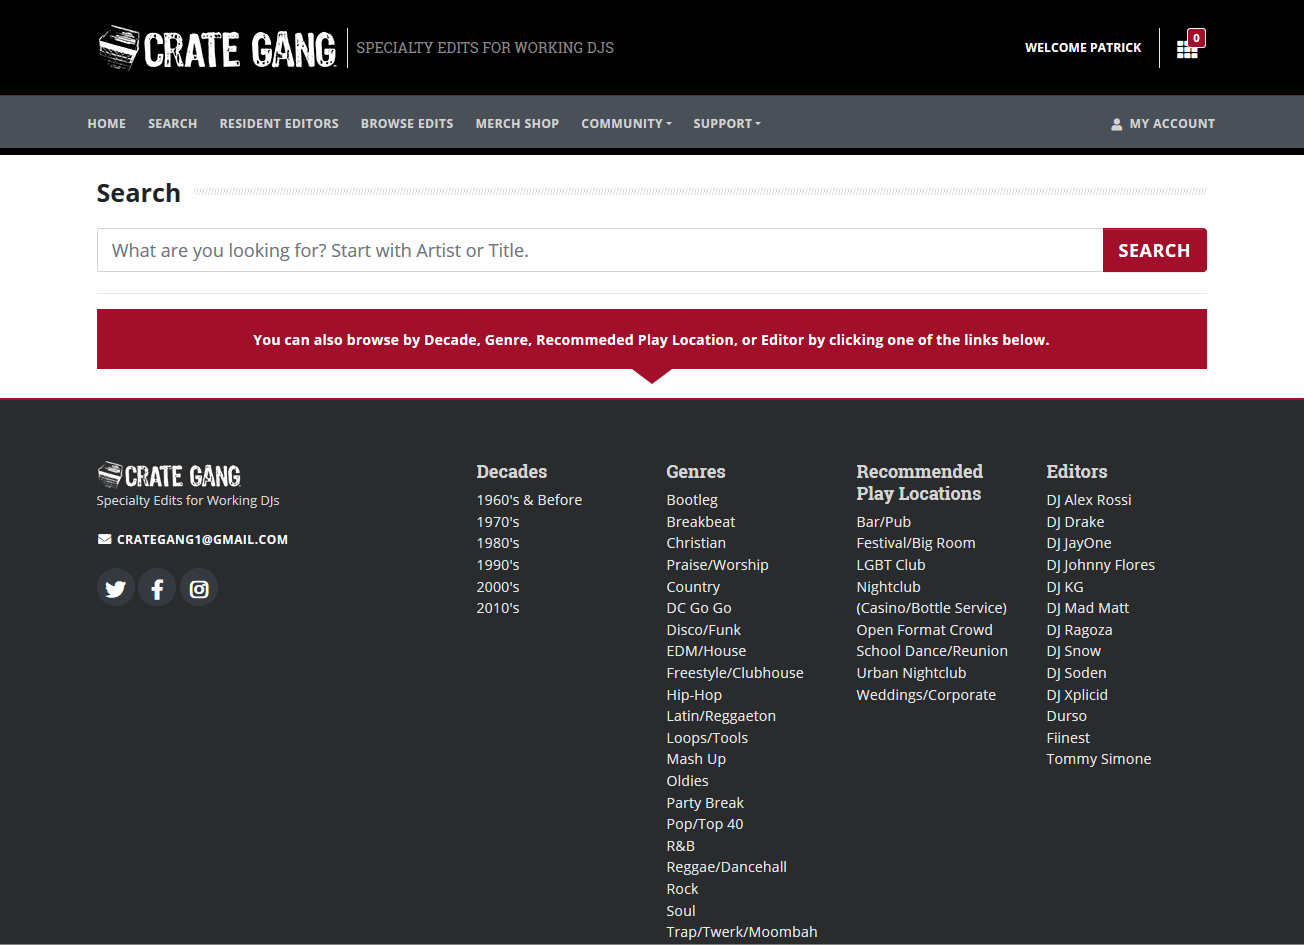
Task: Click the Crate Gang header logo
Action: (x=217, y=48)
